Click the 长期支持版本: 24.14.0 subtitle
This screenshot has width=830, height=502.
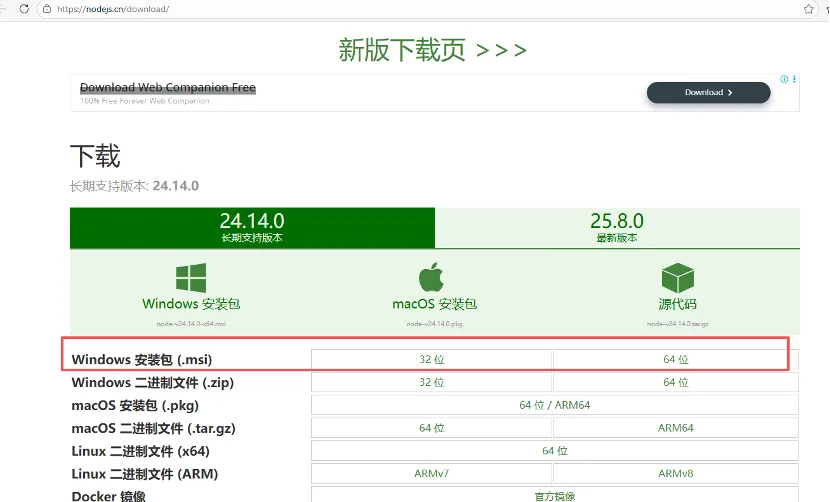pos(134,186)
